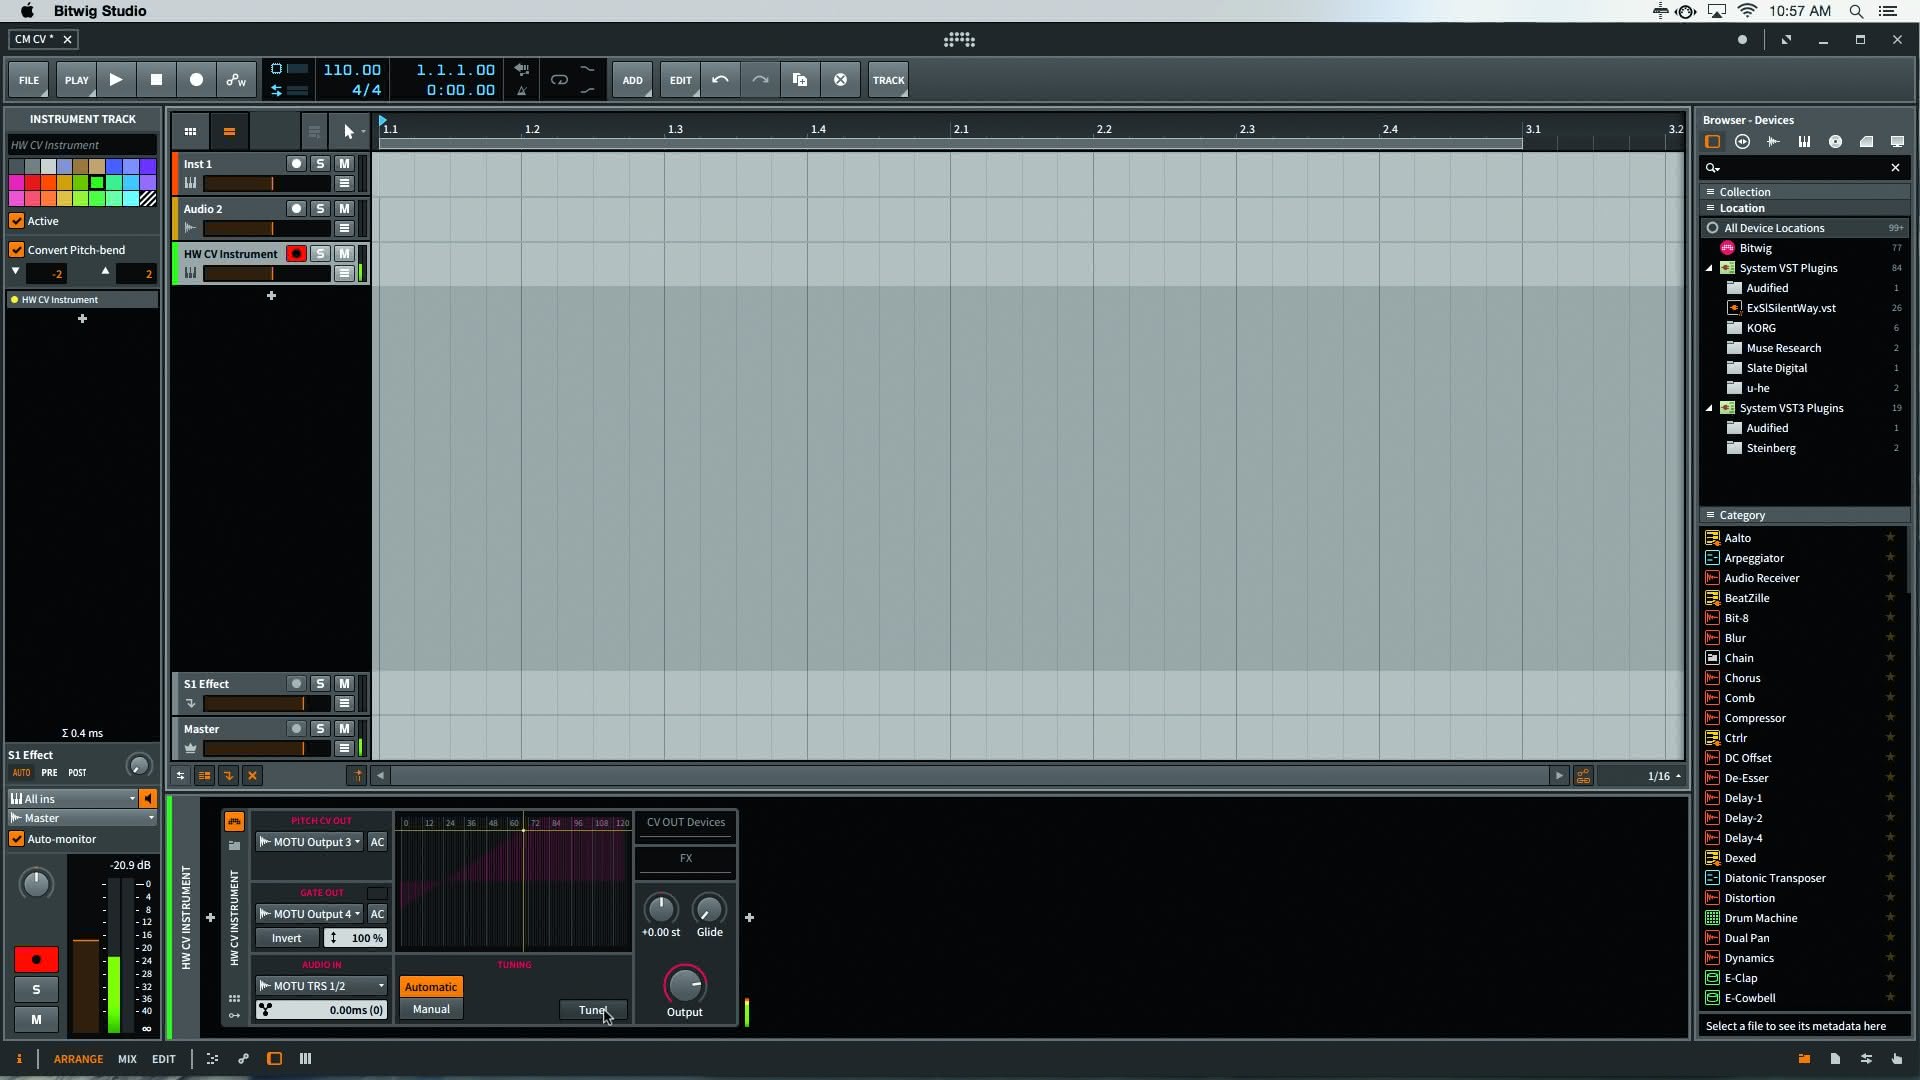
Task: Open the Multisamples keyboard browser tab
Action: [x=1804, y=142]
